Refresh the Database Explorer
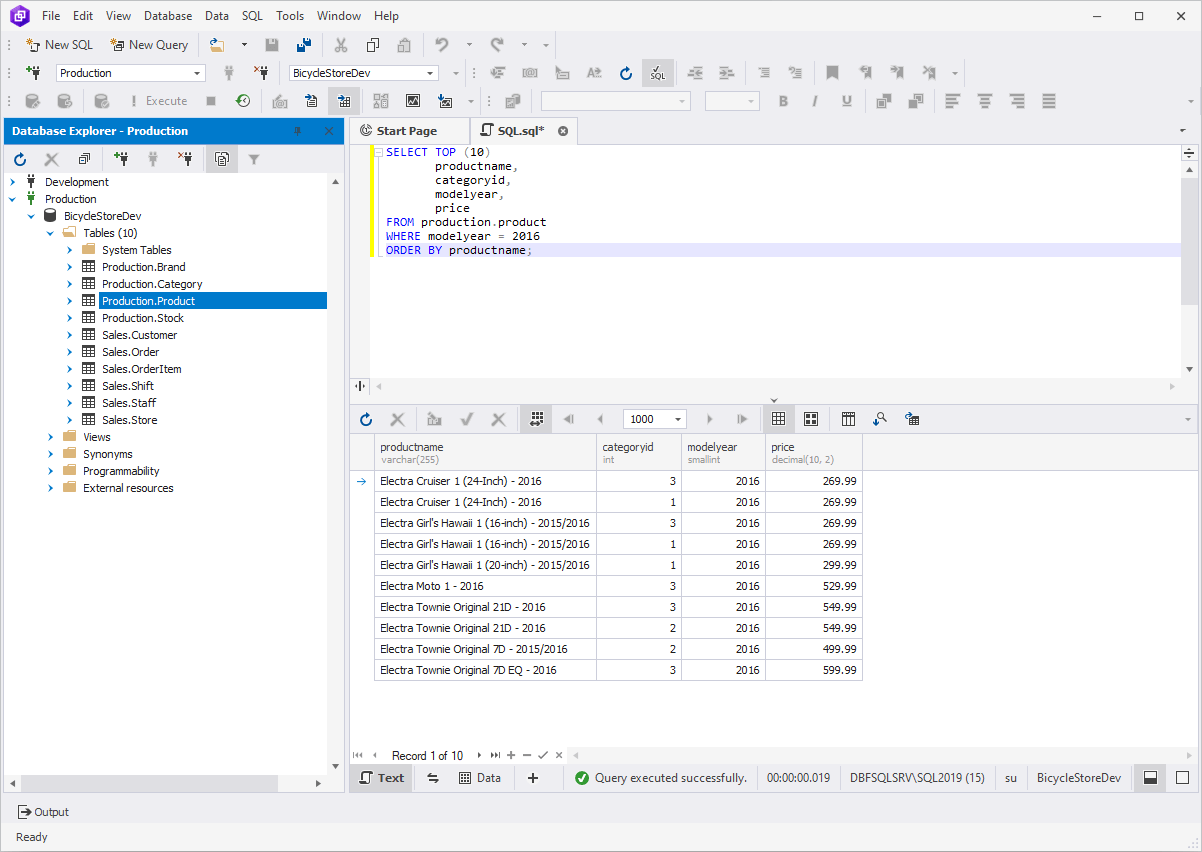 coord(20,158)
